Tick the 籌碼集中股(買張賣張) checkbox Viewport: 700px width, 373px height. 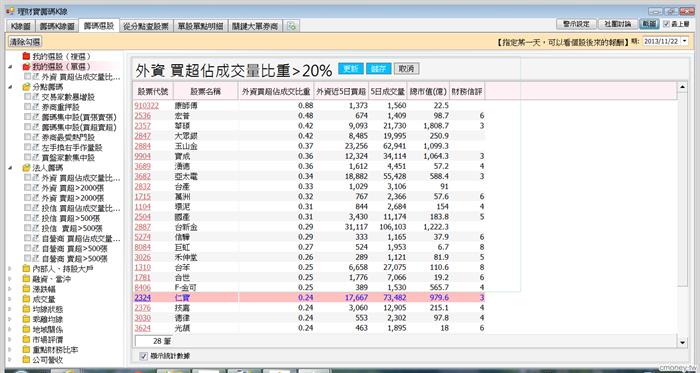pyautogui.click(x=28, y=117)
